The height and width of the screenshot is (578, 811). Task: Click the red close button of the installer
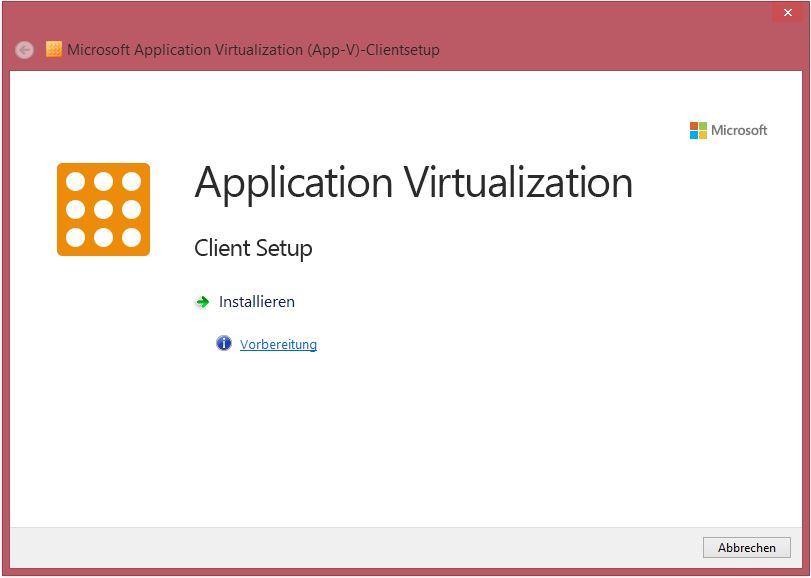point(789,12)
